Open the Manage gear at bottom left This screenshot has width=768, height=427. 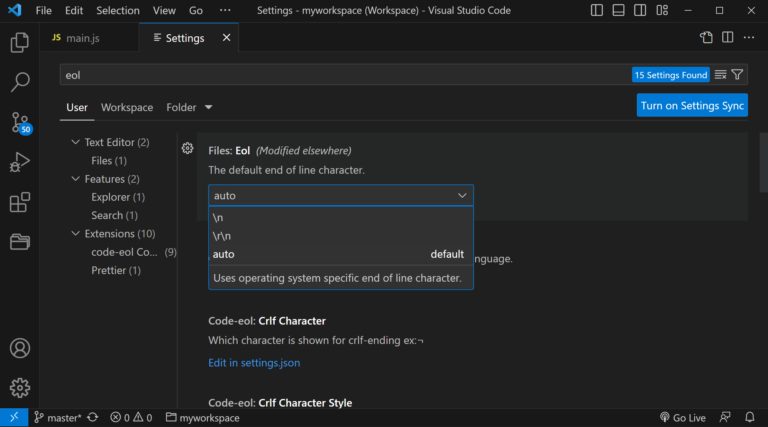tap(19, 388)
